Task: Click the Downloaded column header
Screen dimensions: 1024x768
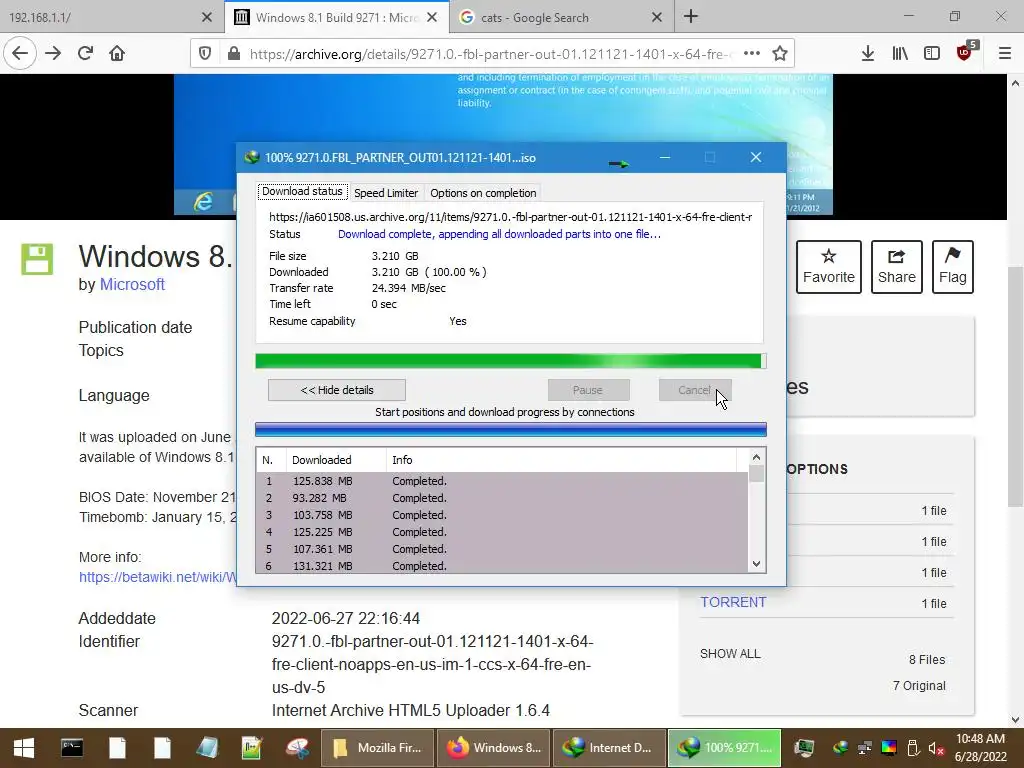Action: [336, 460]
